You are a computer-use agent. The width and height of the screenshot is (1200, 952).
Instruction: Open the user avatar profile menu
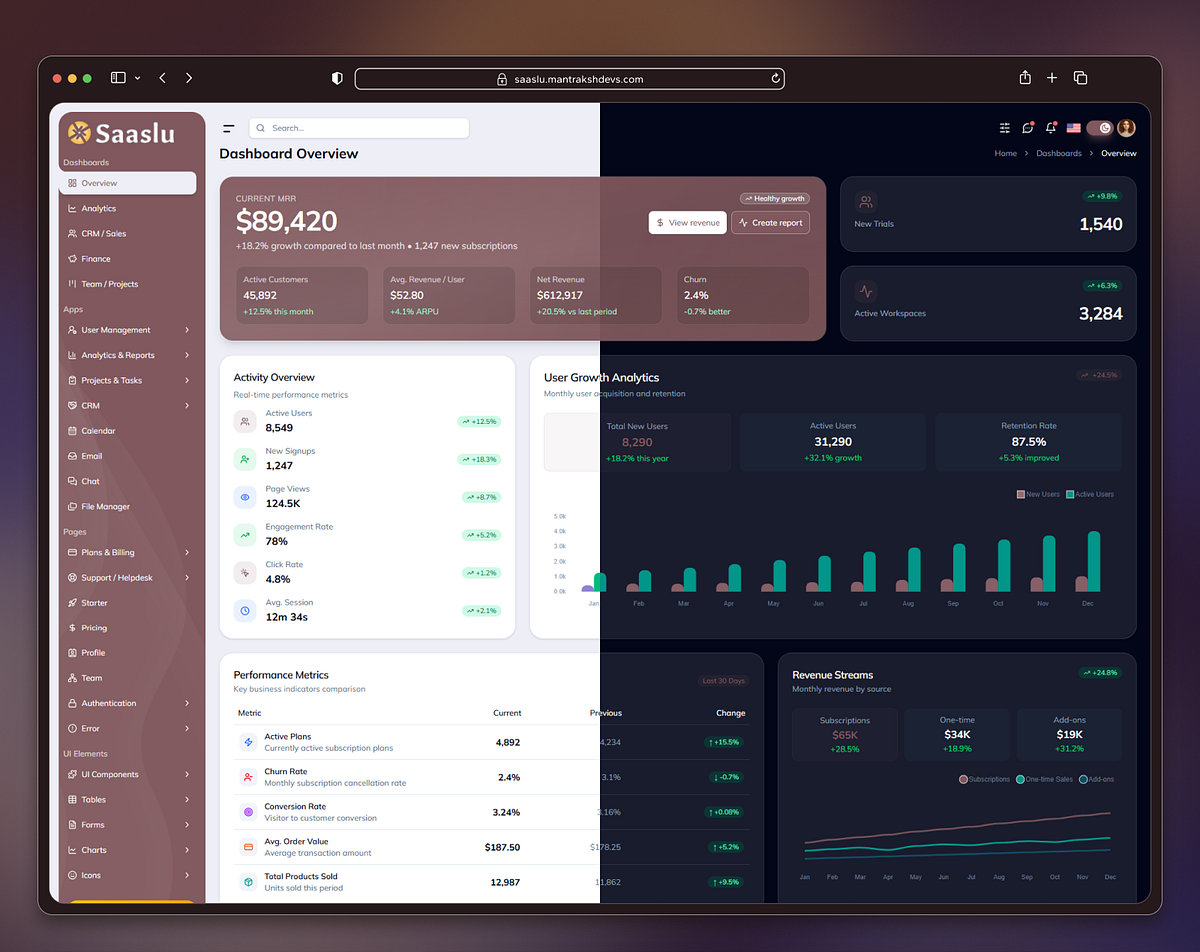click(1127, 128)
